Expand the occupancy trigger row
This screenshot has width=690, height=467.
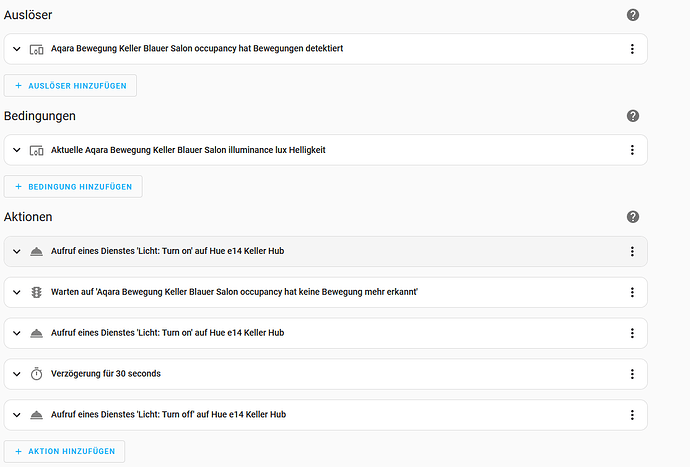[17, 49]
